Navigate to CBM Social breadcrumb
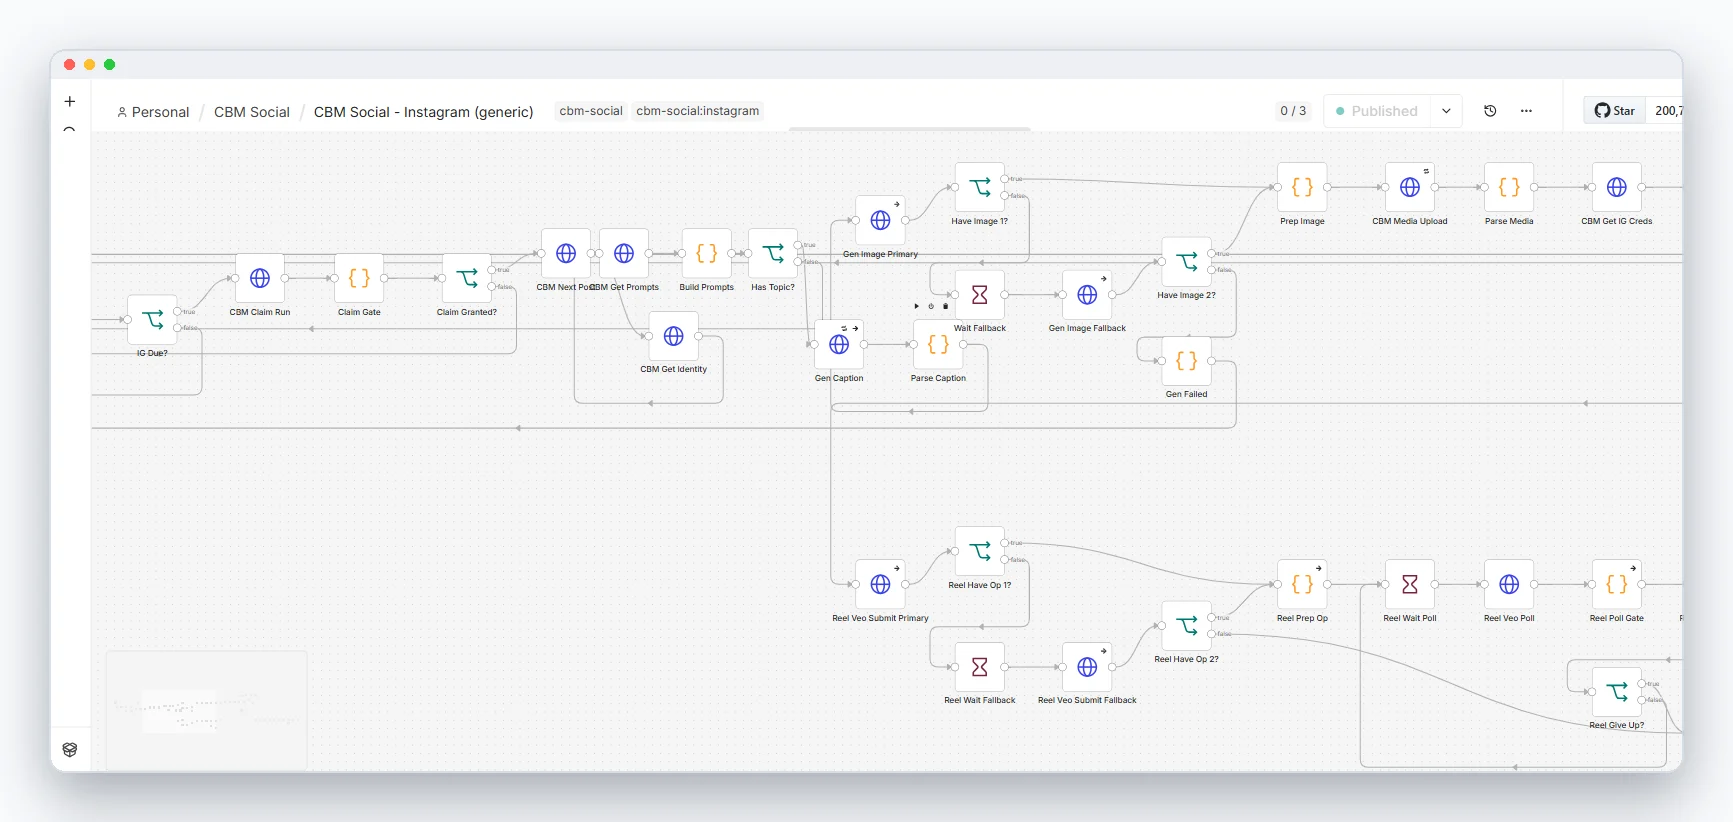The image size is (1733, 822). point(252,112)
